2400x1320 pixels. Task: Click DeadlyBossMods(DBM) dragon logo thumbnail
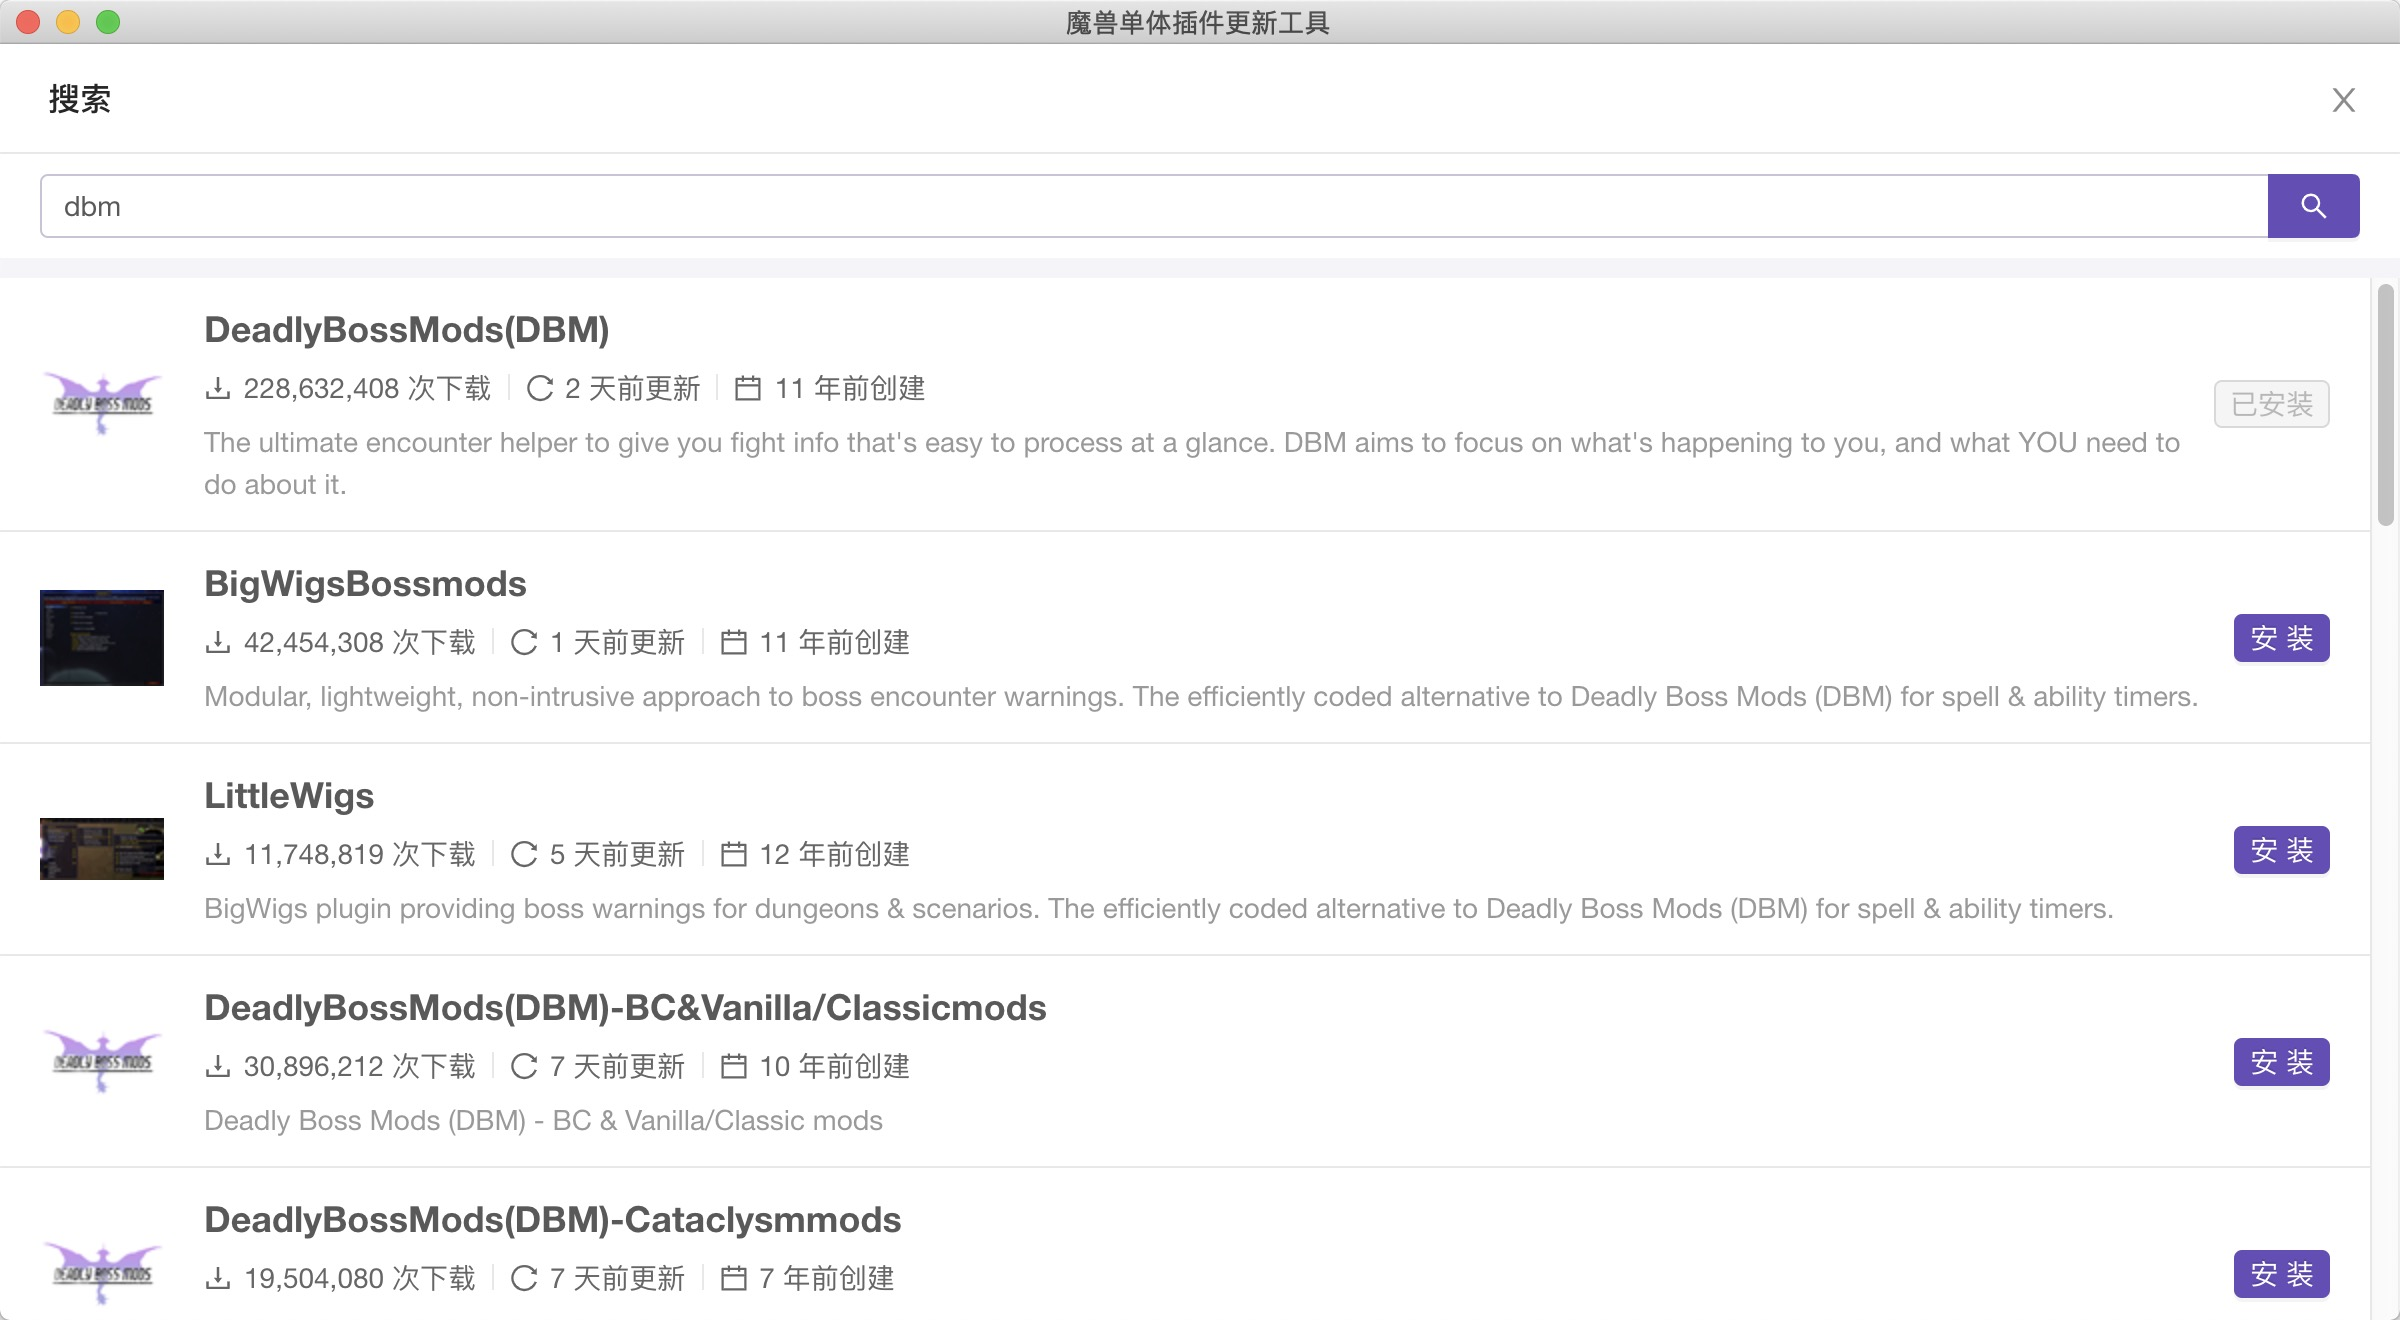coord(102,404)
